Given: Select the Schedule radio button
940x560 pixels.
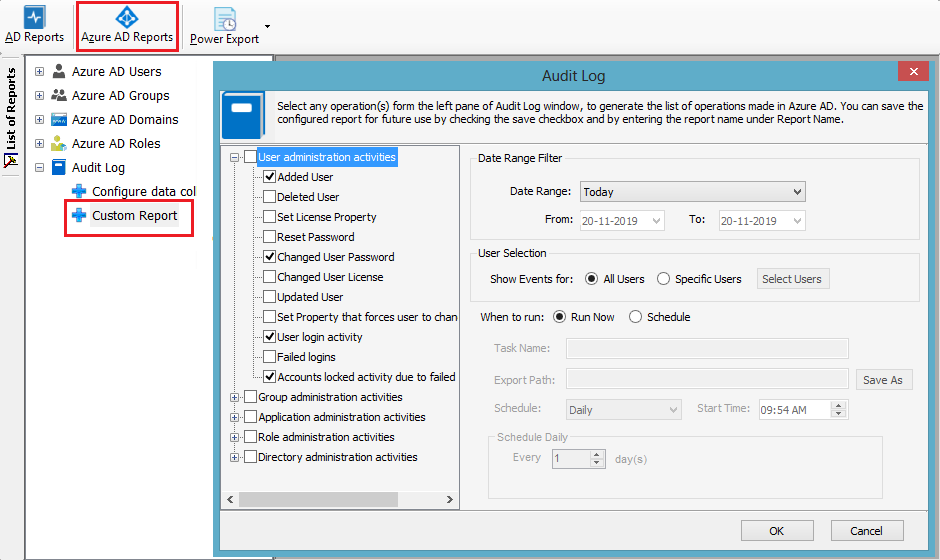Looking at the screenshot, I should [635, 317].
